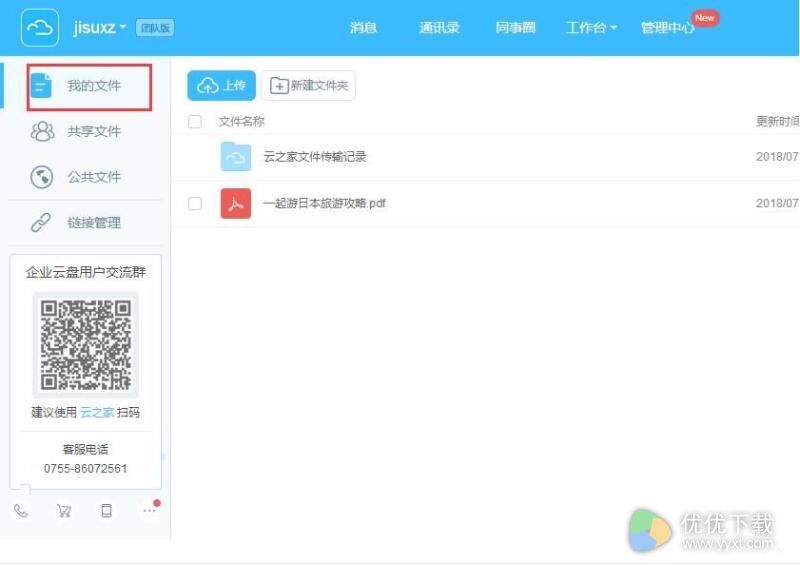Viewport: 800px width, 565px height.
Task: Click the telephone icon at sidebar bottom
Action: [21, 511]
